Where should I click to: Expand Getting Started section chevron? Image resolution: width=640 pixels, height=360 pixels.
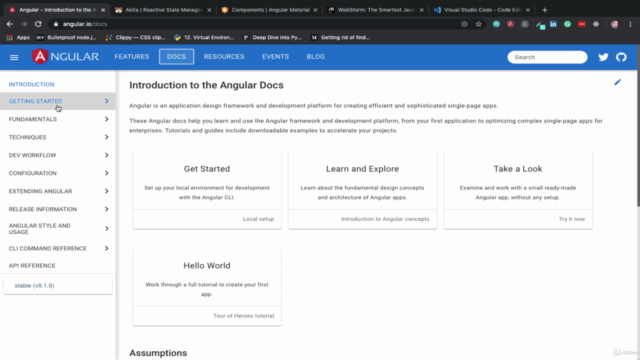[x=107, y=101]
